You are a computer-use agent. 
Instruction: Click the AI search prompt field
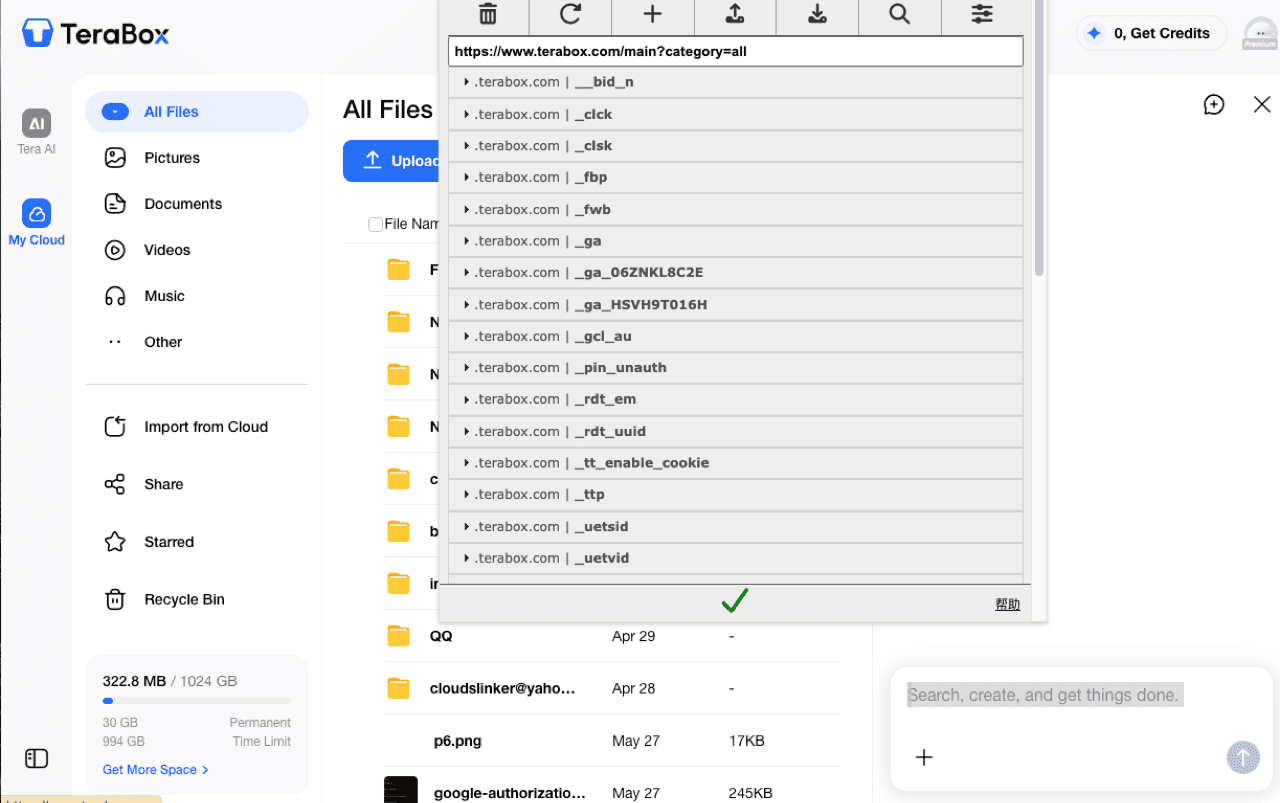pos(1045,695)
